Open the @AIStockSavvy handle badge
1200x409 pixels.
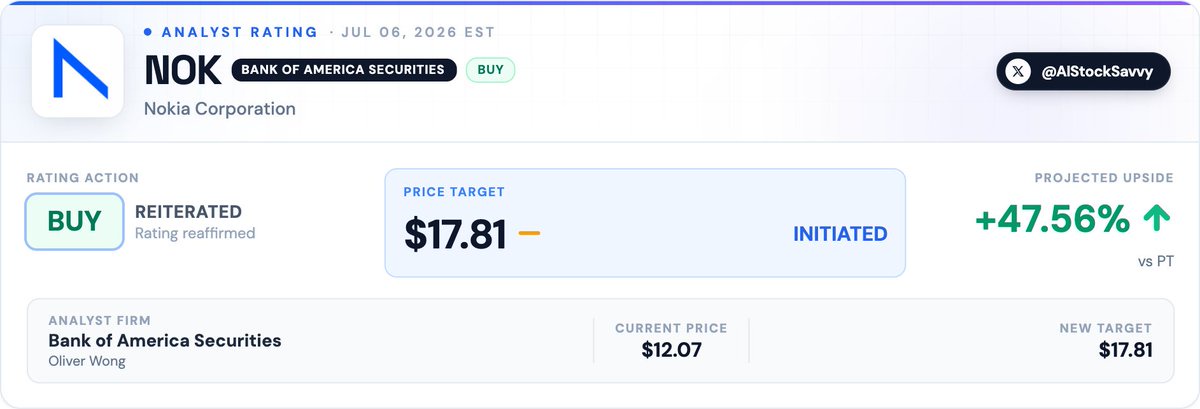pos(1083,72)
